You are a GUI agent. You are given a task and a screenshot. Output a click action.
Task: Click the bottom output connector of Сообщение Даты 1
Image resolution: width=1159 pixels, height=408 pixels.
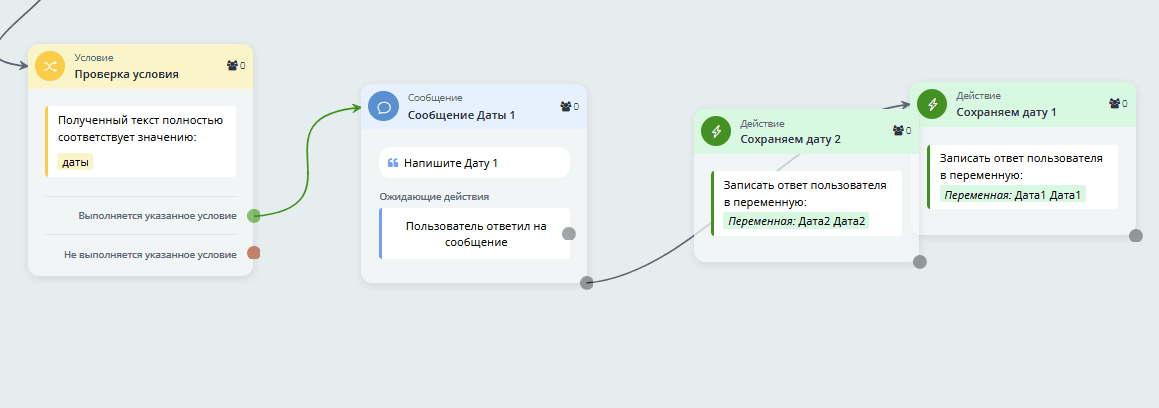click(x=587, y=283)
